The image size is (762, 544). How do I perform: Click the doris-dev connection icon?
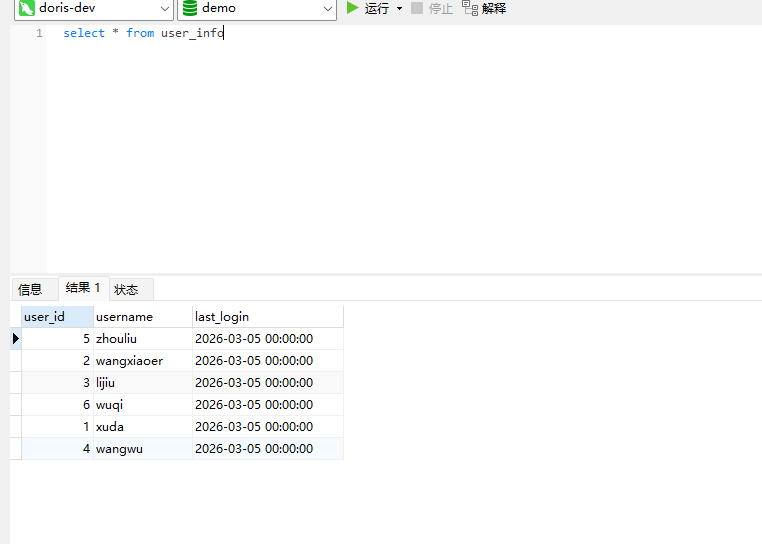pos(27,8)
